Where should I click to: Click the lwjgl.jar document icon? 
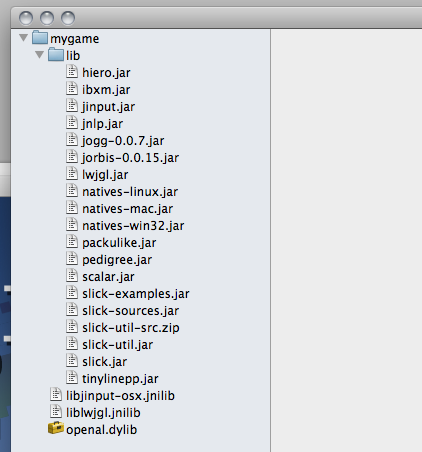pos(72,174)
